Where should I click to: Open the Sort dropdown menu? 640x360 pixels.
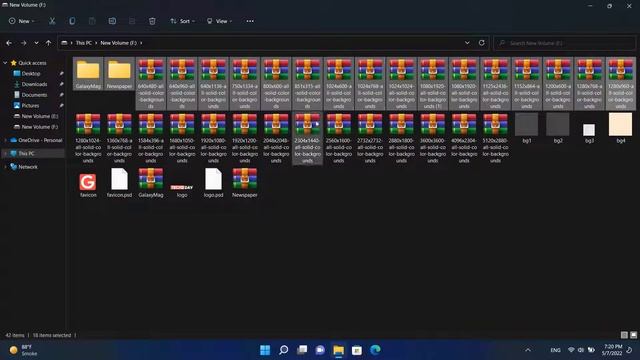point(182,21)
